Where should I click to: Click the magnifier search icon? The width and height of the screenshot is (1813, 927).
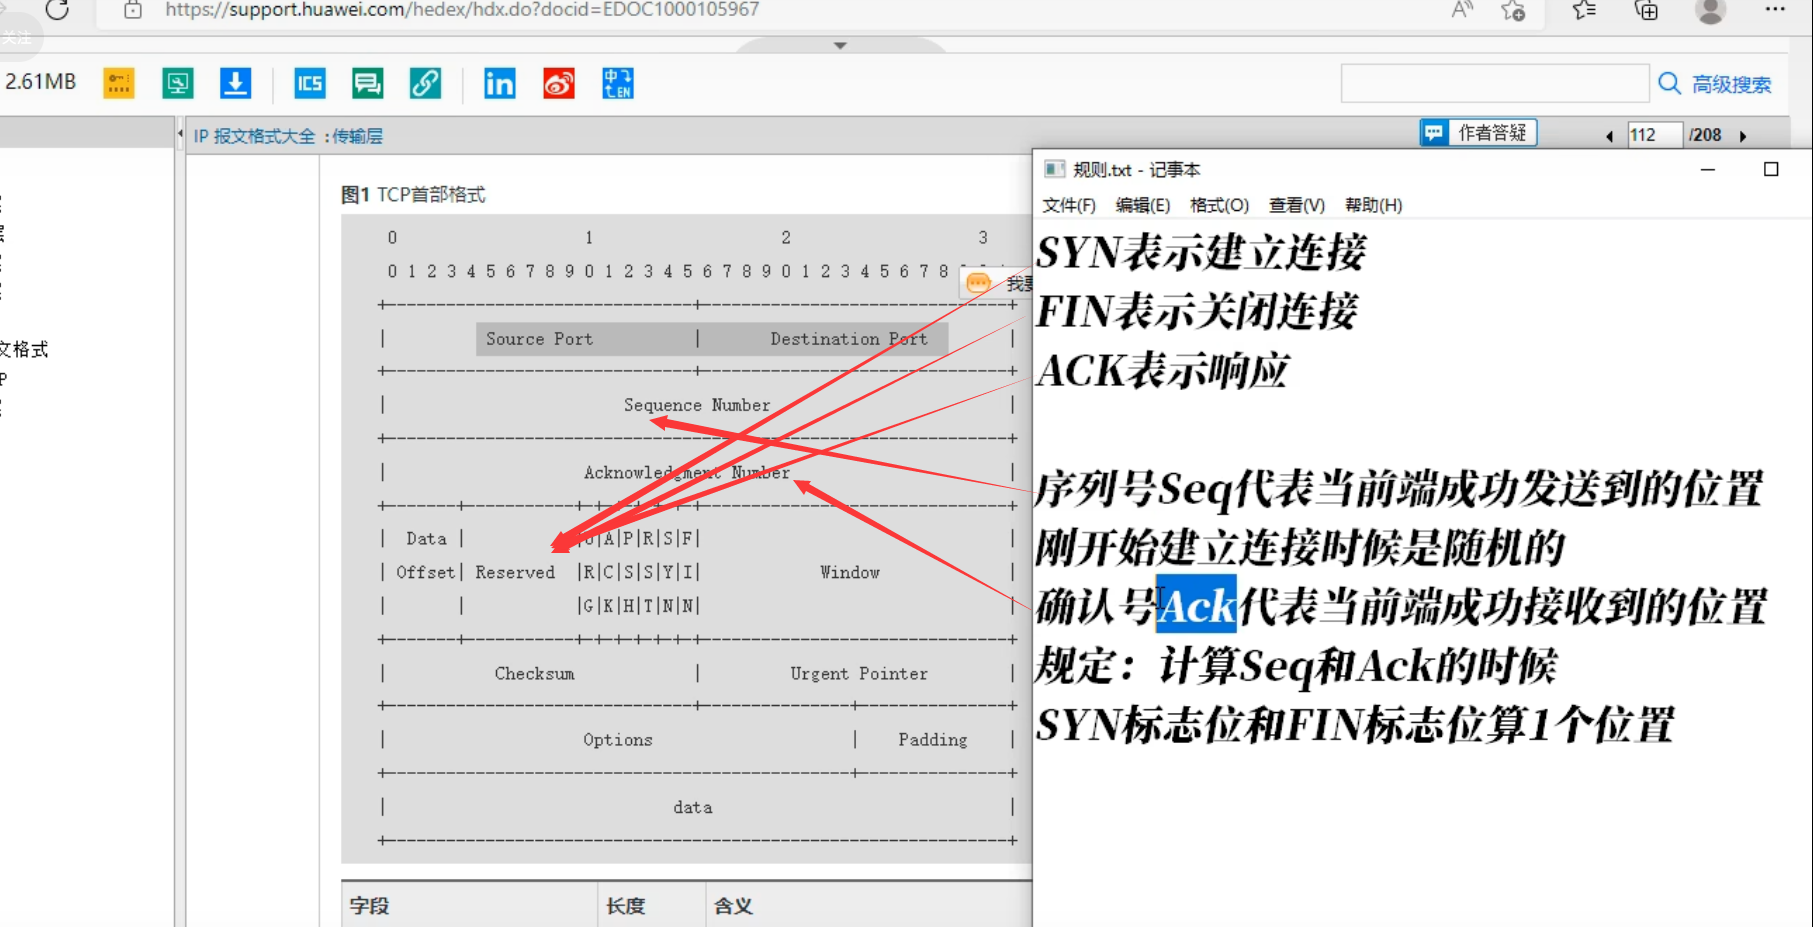(1669, 83)
